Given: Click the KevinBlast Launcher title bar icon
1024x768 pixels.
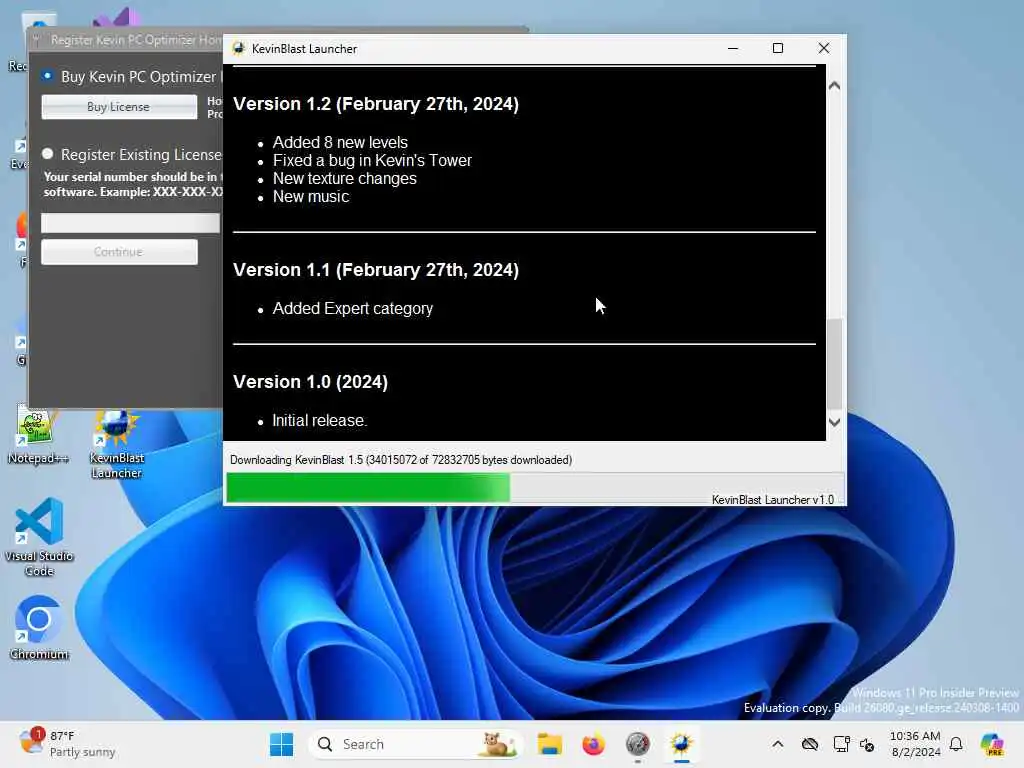Looking at the screenshot, I should click(x=239, y=48).
